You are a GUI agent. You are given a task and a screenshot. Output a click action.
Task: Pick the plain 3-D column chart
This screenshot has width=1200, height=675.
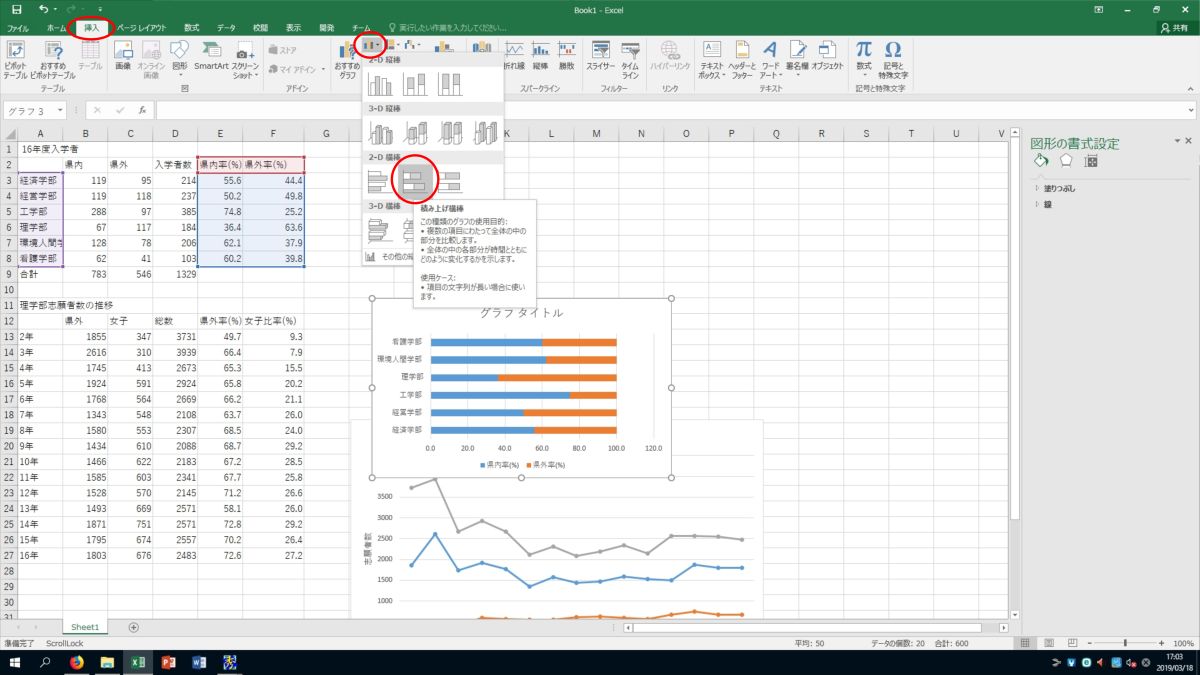[485, 132]
